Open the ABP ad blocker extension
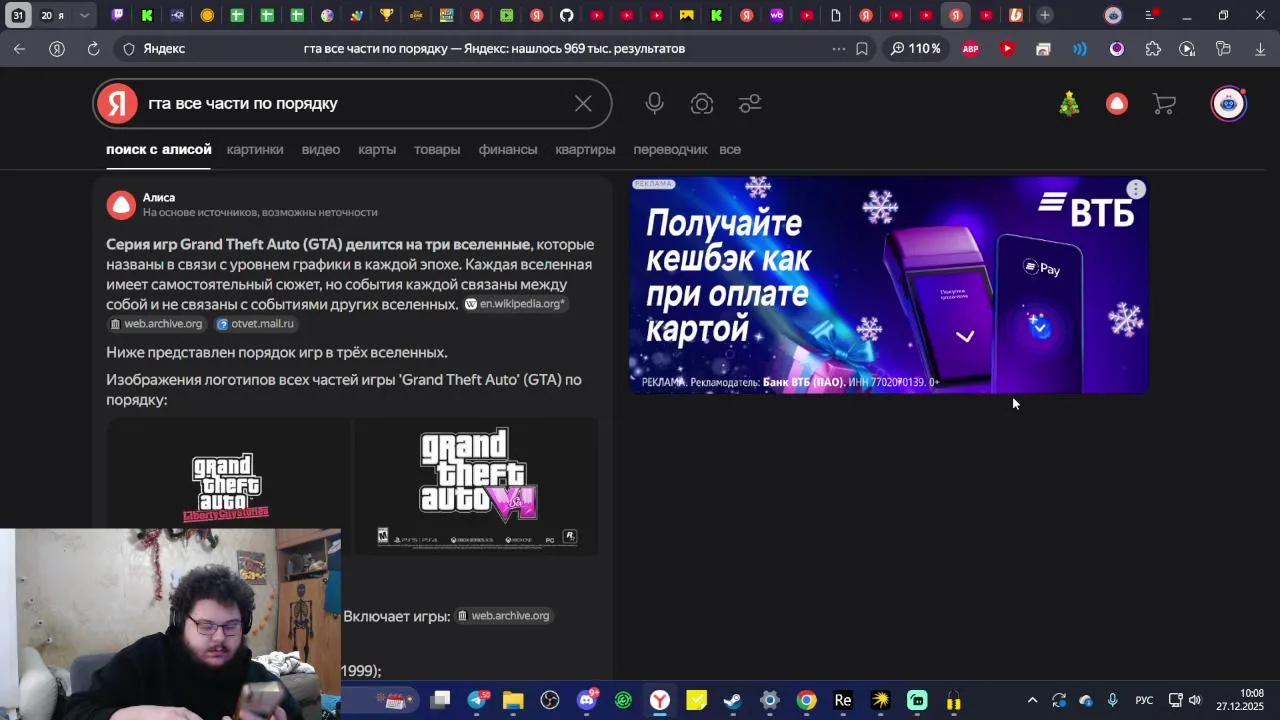The image size is (1280, 720). pos(970,49)
